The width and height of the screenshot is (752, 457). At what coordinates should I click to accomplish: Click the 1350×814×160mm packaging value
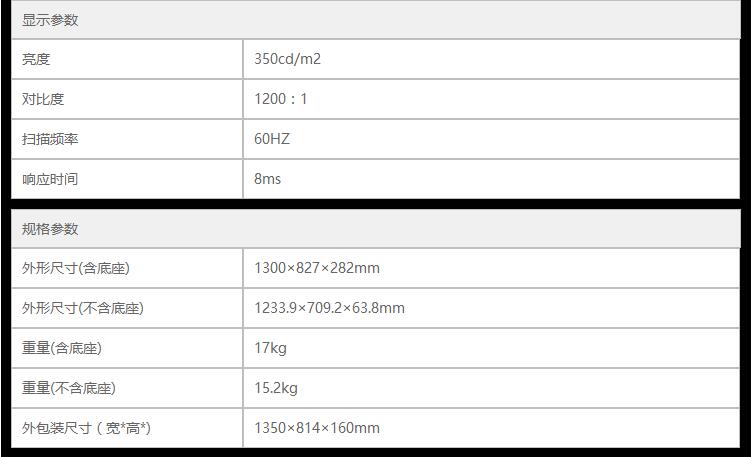[317, 428]
